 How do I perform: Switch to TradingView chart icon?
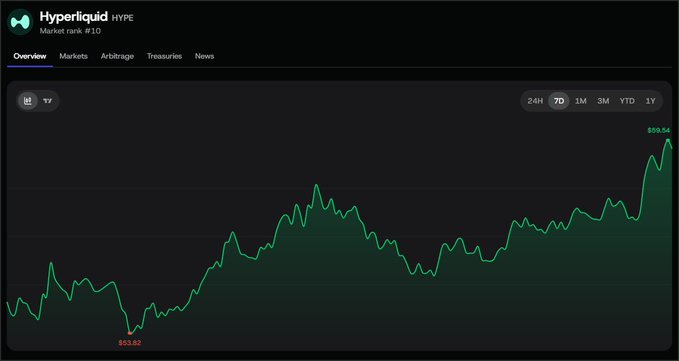[x=48, y=101]
